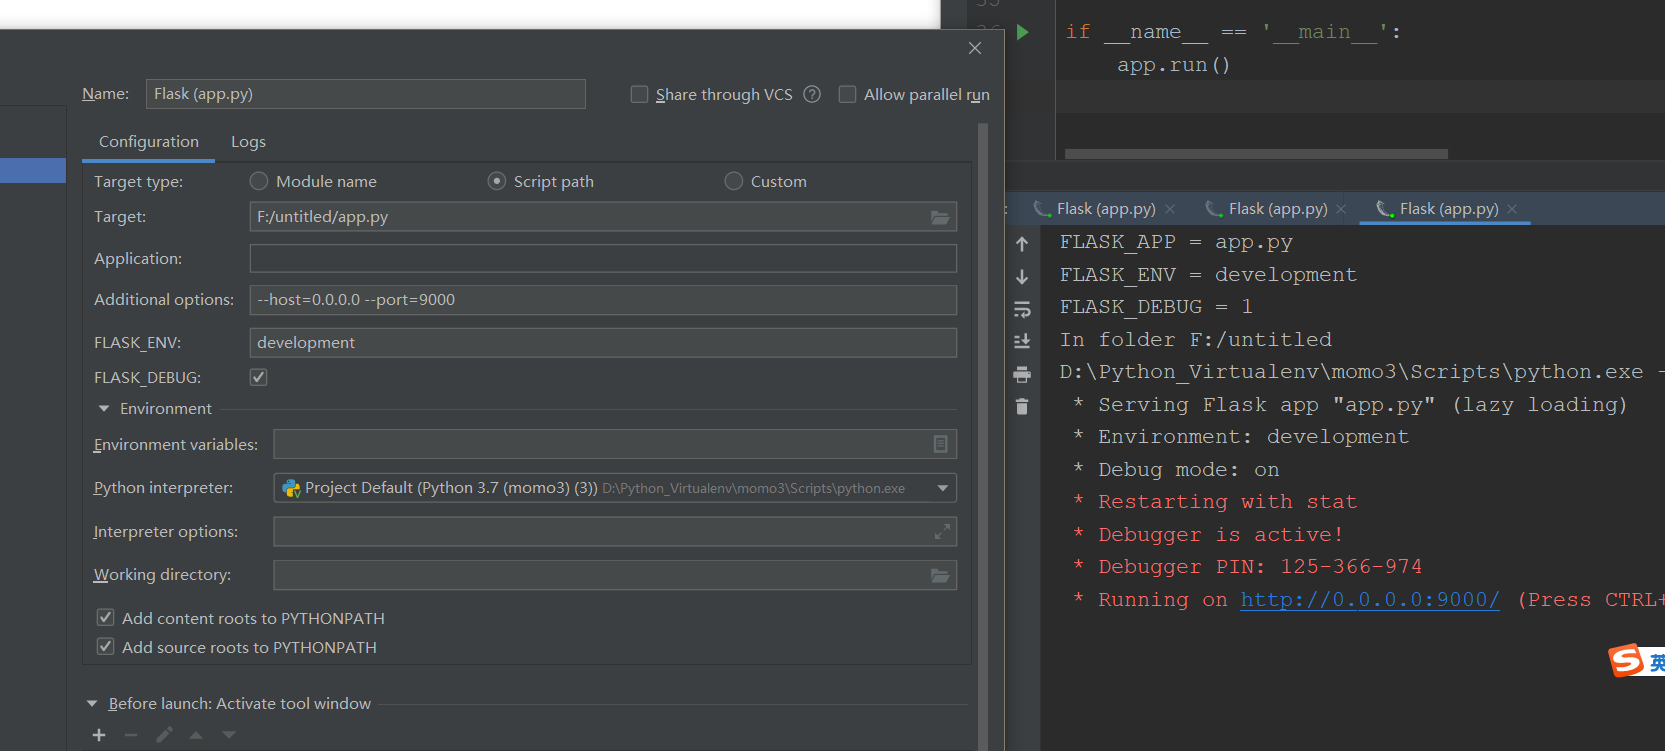
Task: Collapse the Environment section
Action: pyautogui.click(x=104, y=409)
